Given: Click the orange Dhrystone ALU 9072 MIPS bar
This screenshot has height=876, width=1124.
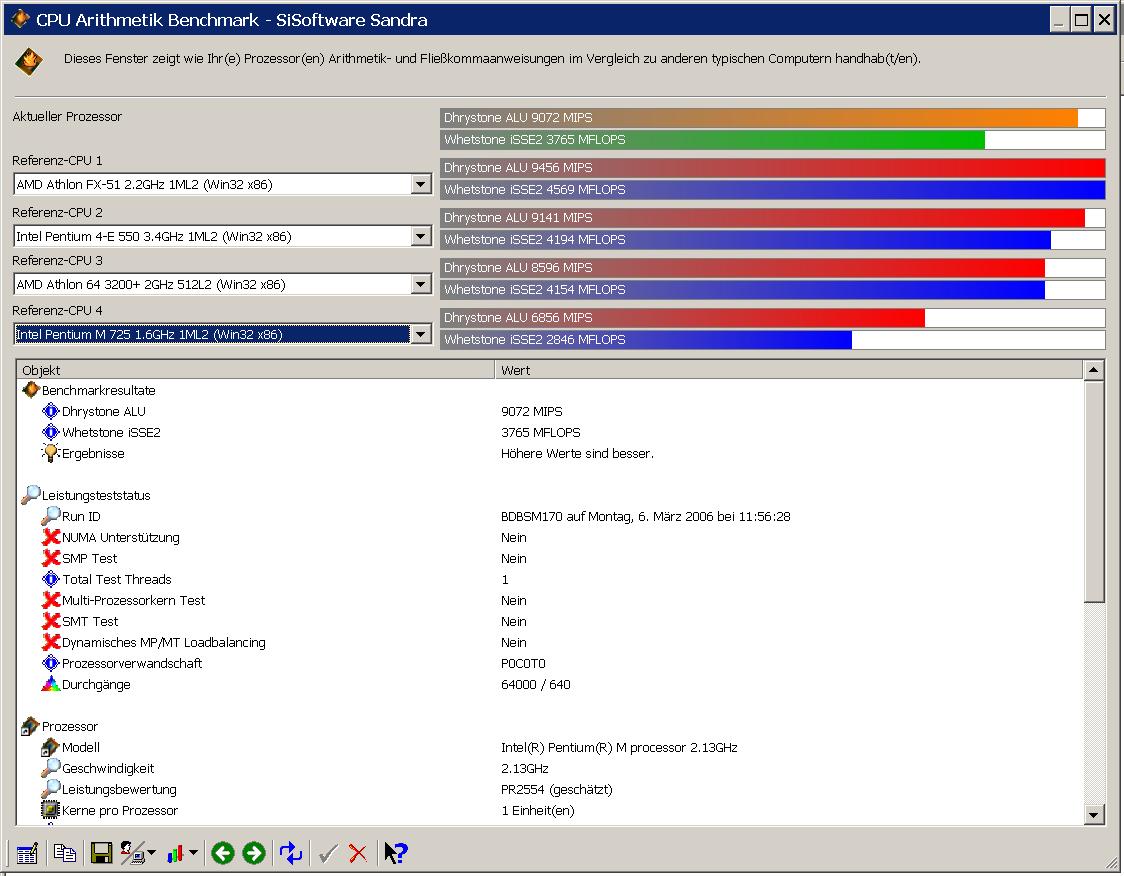Looking at the screenshot, I should pyautogui.click(x=773, y=118).
